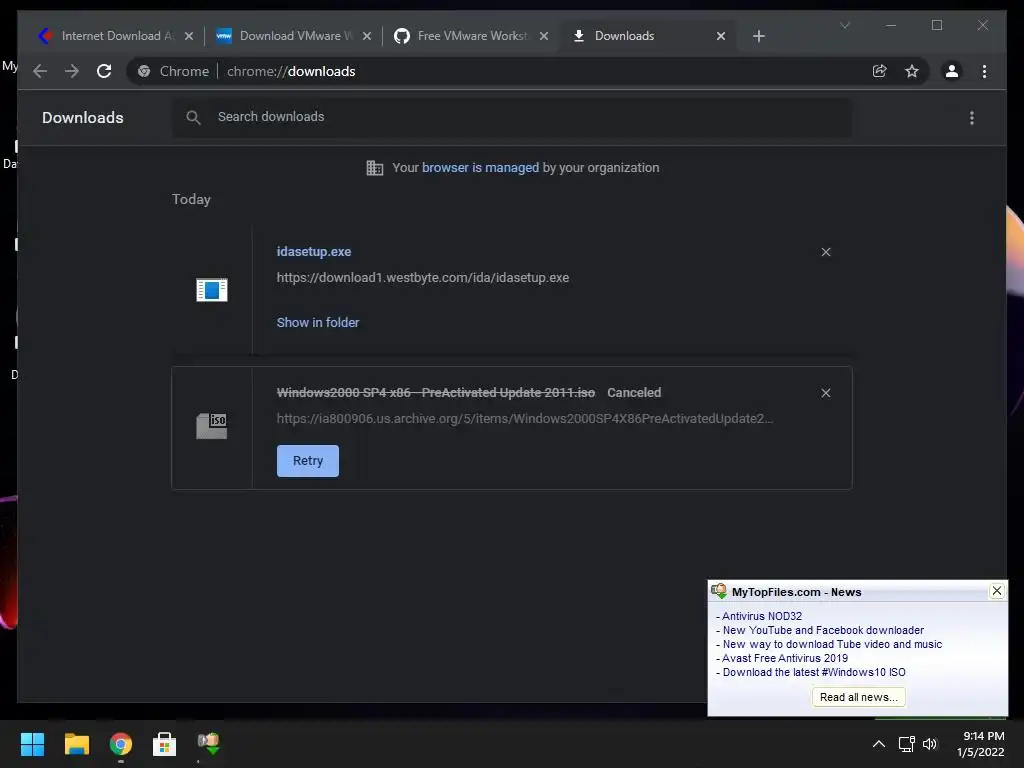Remove the canceled Windows2000 ISO entry

[x=825, y=393]
